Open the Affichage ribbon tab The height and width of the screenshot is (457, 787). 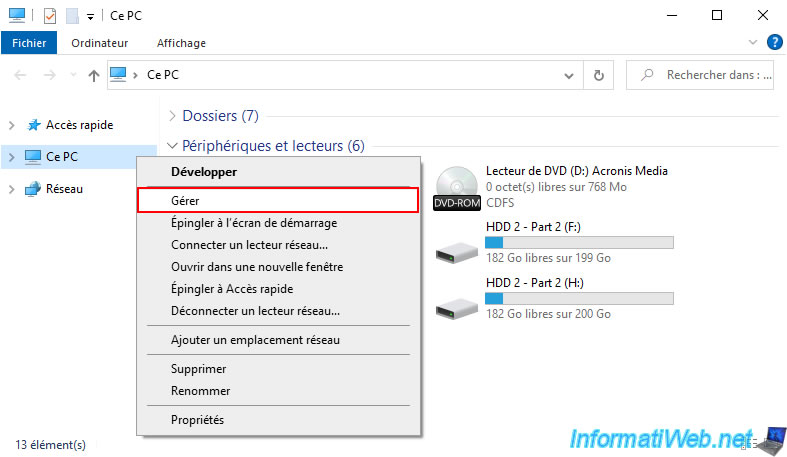pos(181,43)
